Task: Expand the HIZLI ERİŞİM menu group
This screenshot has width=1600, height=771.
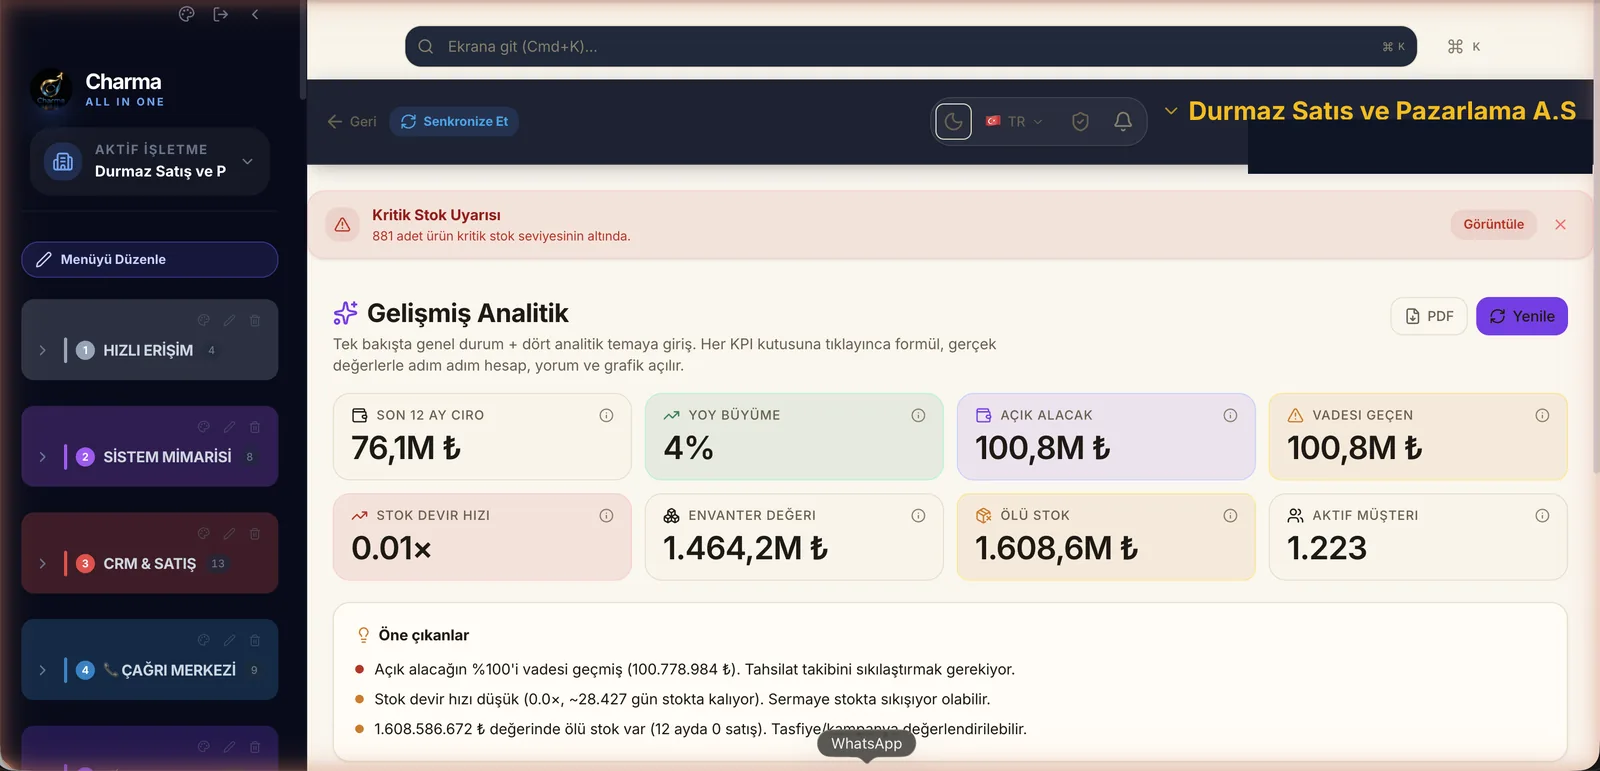Action: click(x=42, y=350)
